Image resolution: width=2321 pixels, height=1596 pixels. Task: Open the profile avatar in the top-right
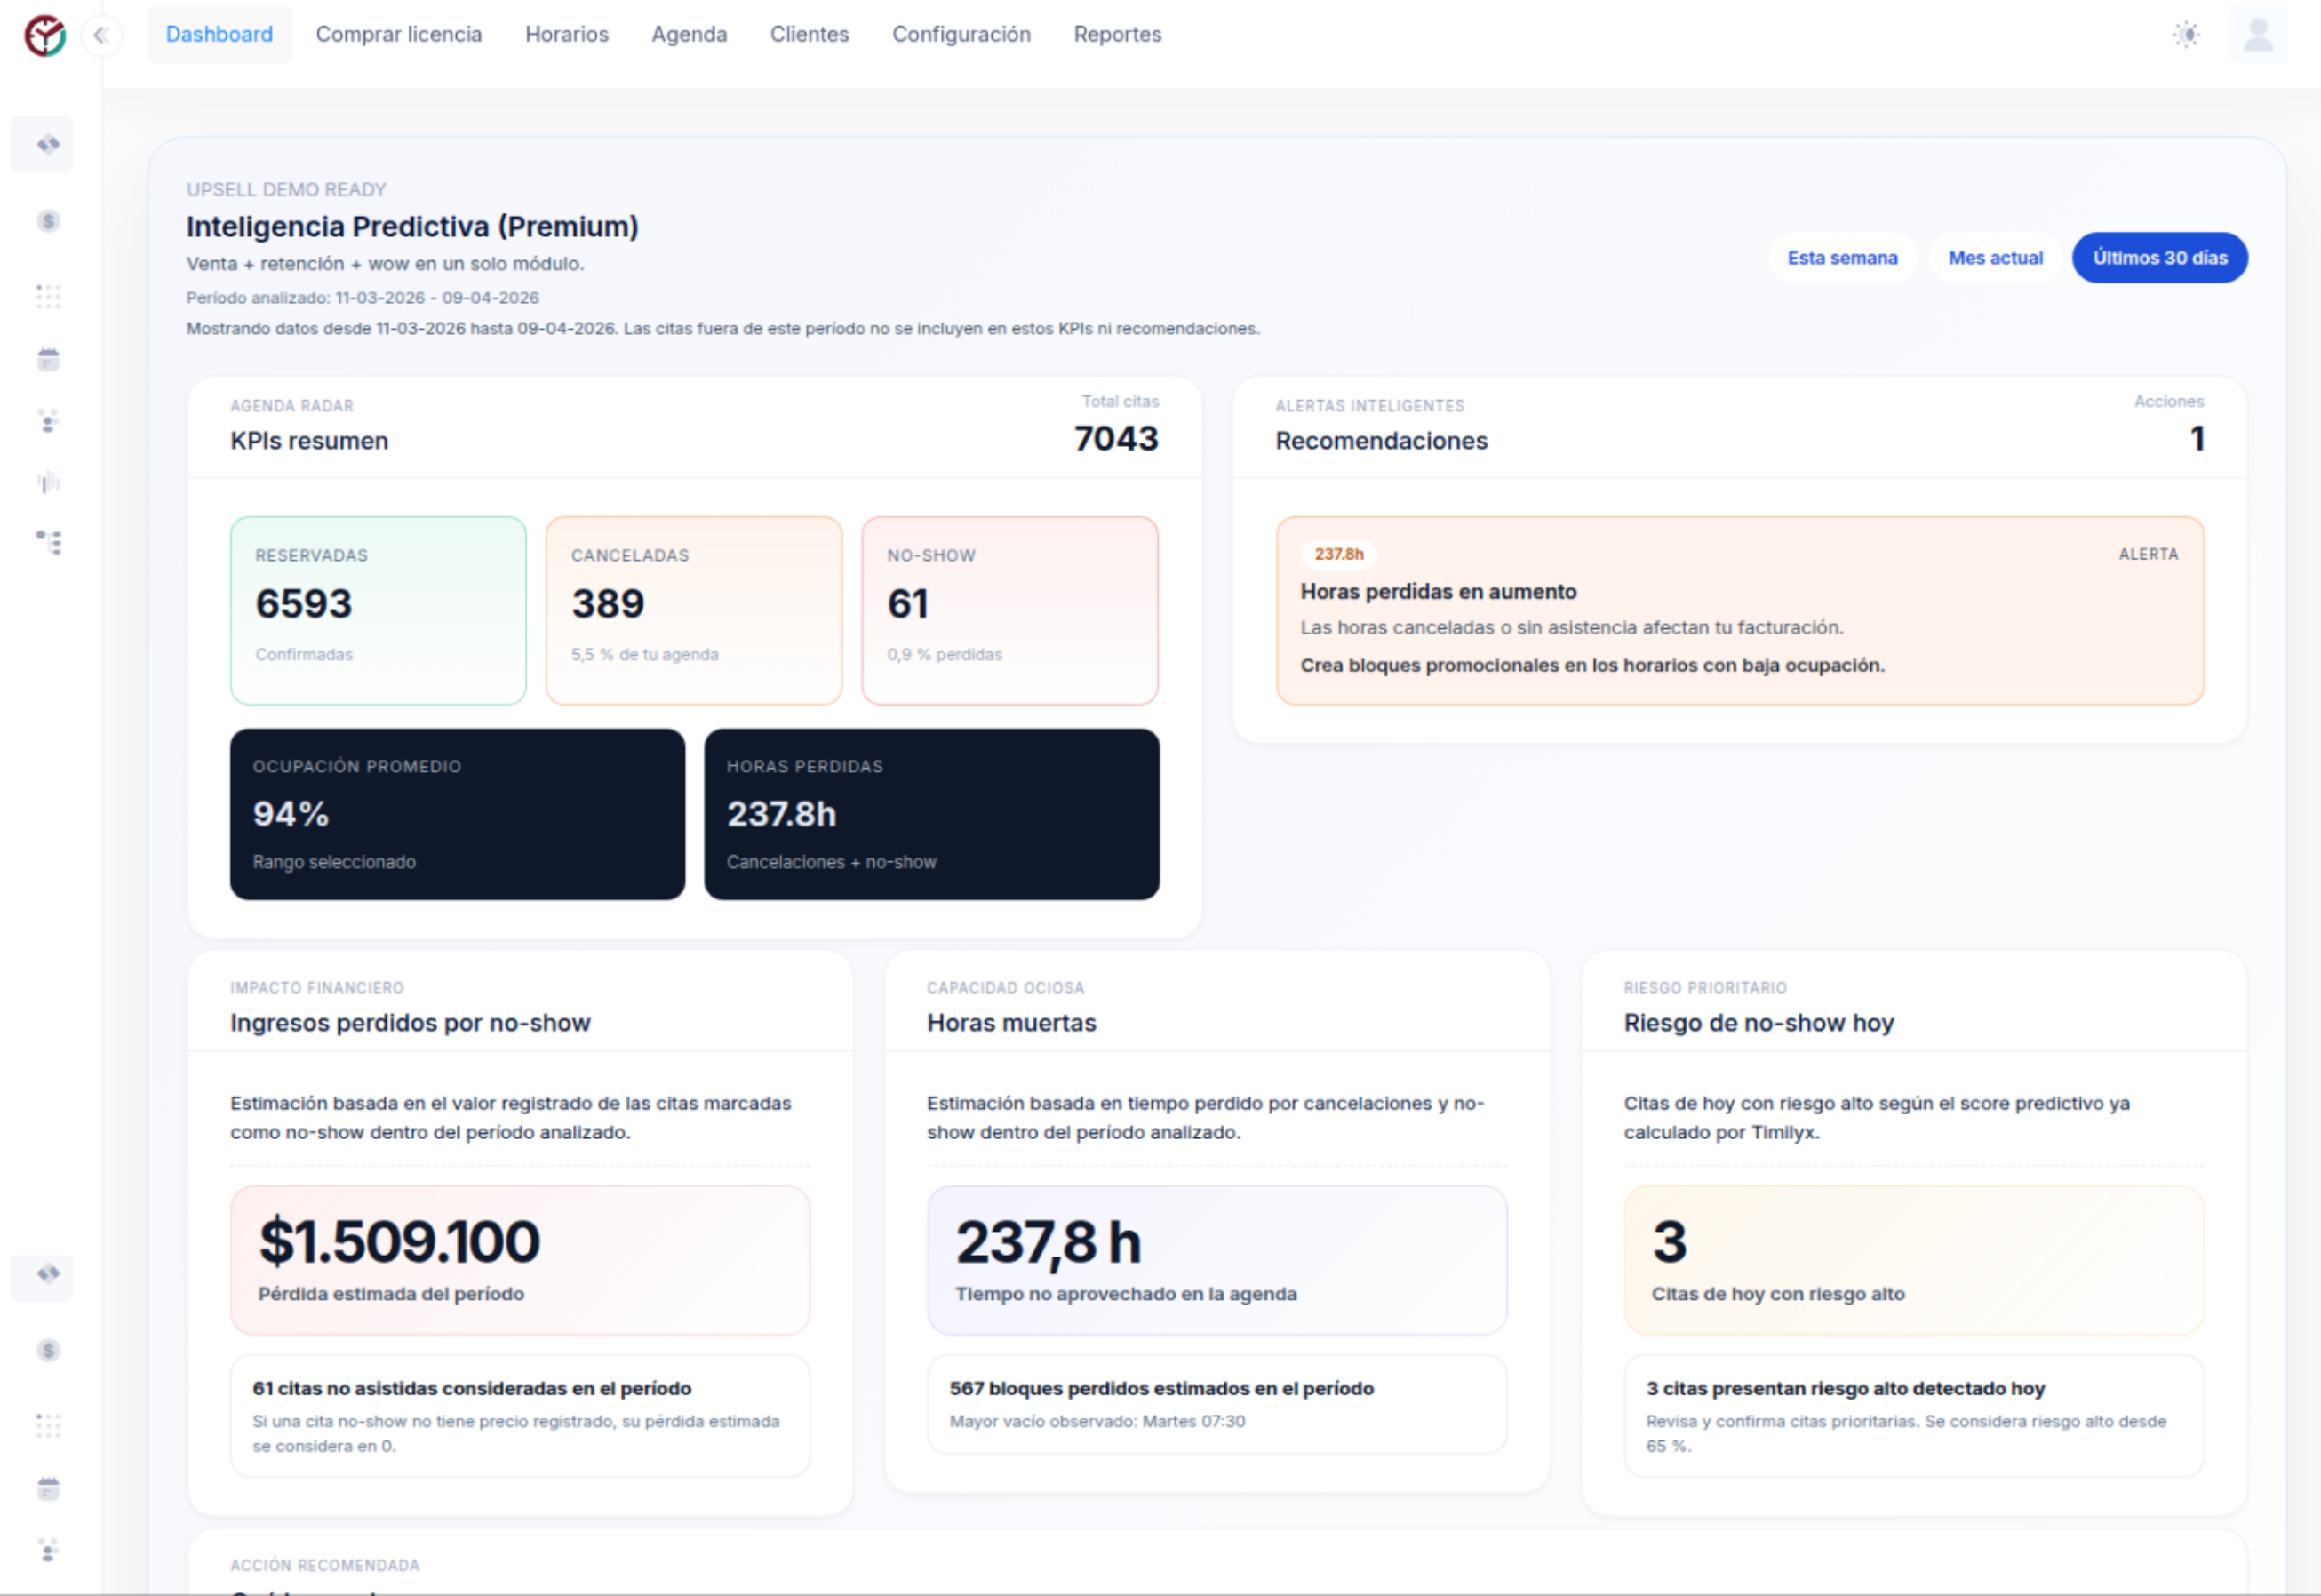tap(2258, 33)
